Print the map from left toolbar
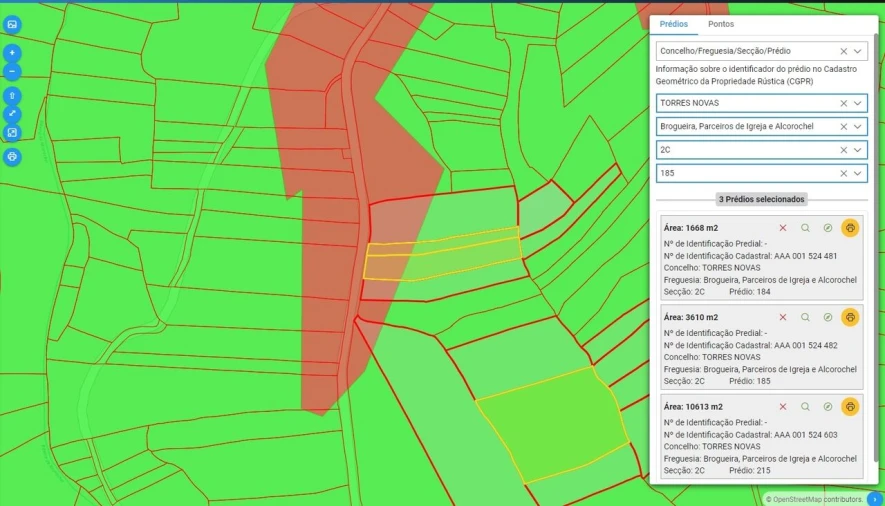 [12, 157]
